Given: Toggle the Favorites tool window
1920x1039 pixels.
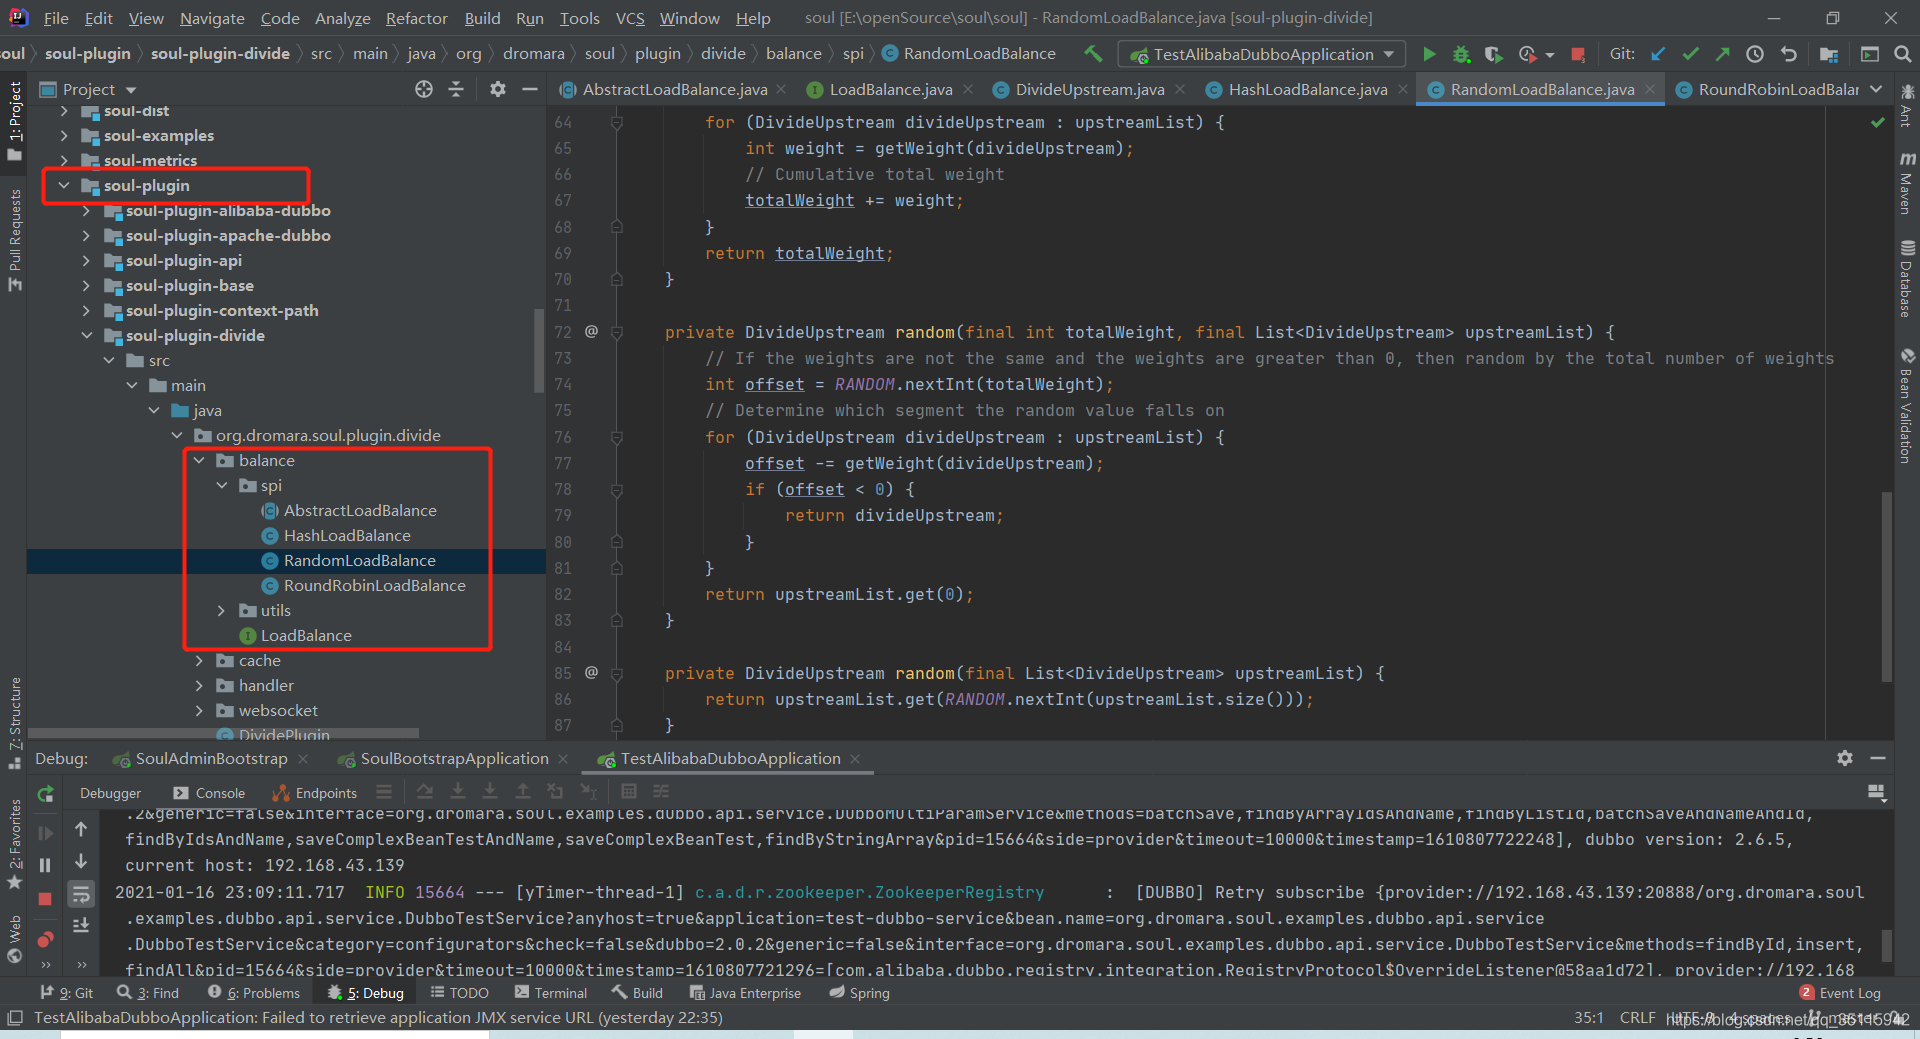Looking at the screenshot, I should click(15, 845).
